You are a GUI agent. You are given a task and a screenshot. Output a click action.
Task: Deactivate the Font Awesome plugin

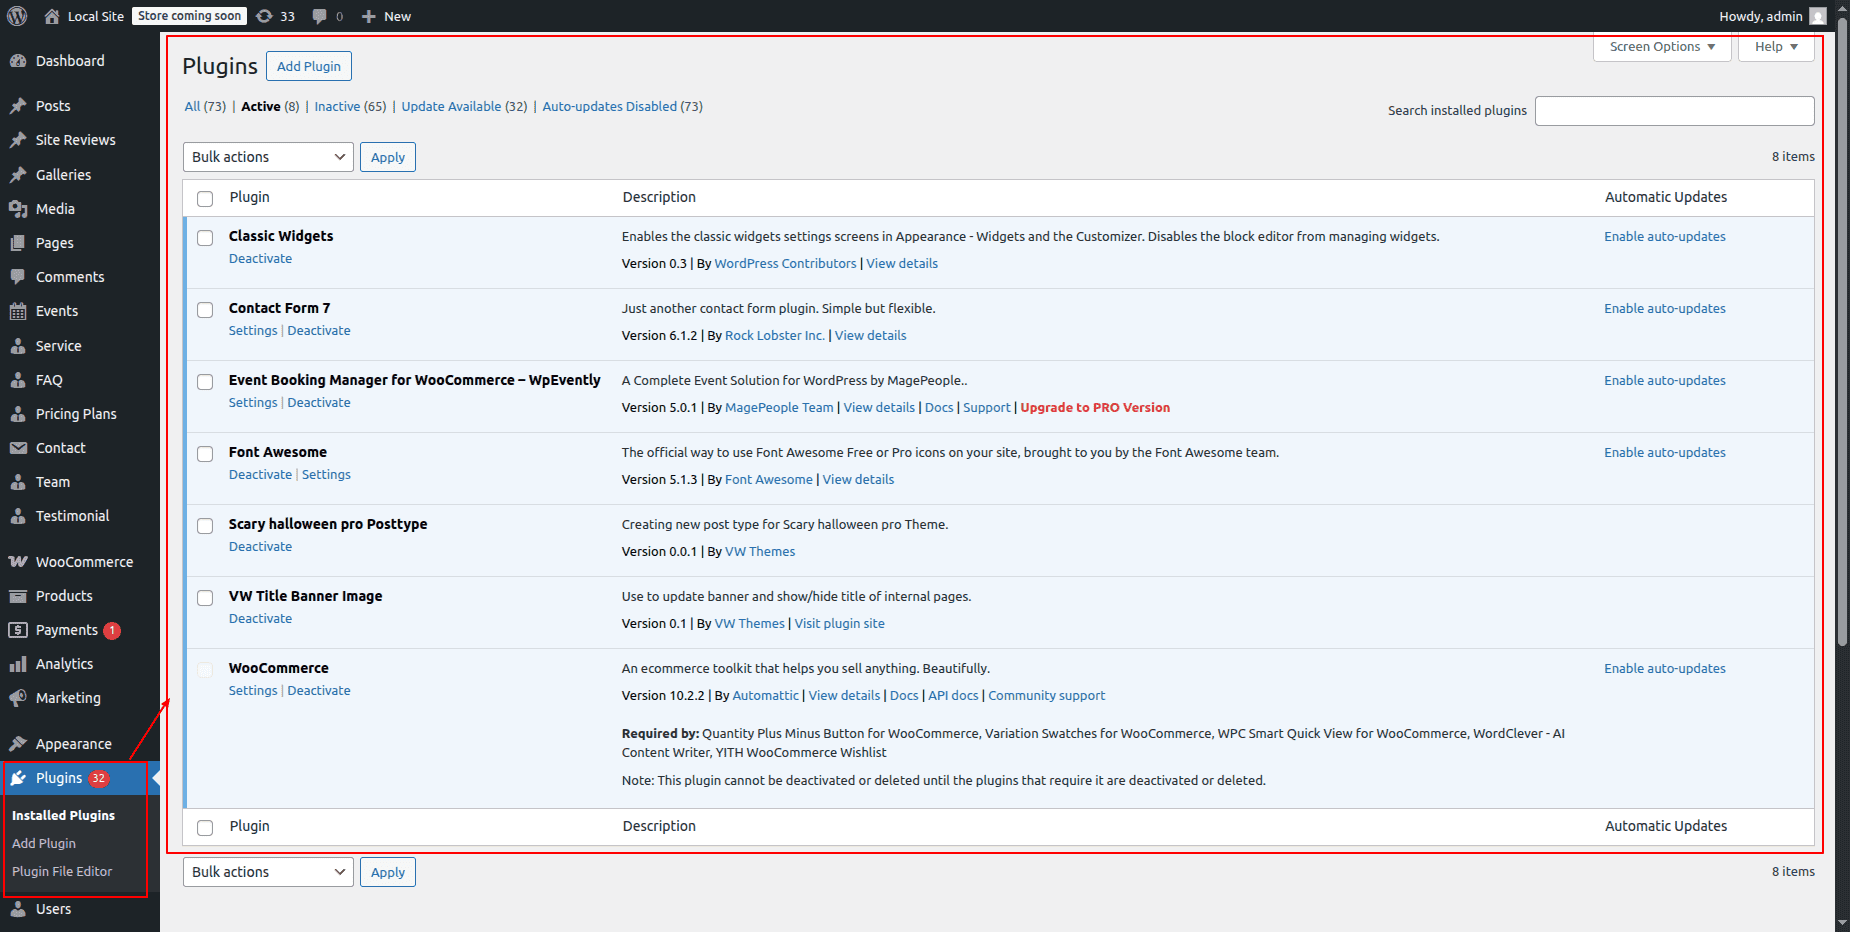point(260,475)
